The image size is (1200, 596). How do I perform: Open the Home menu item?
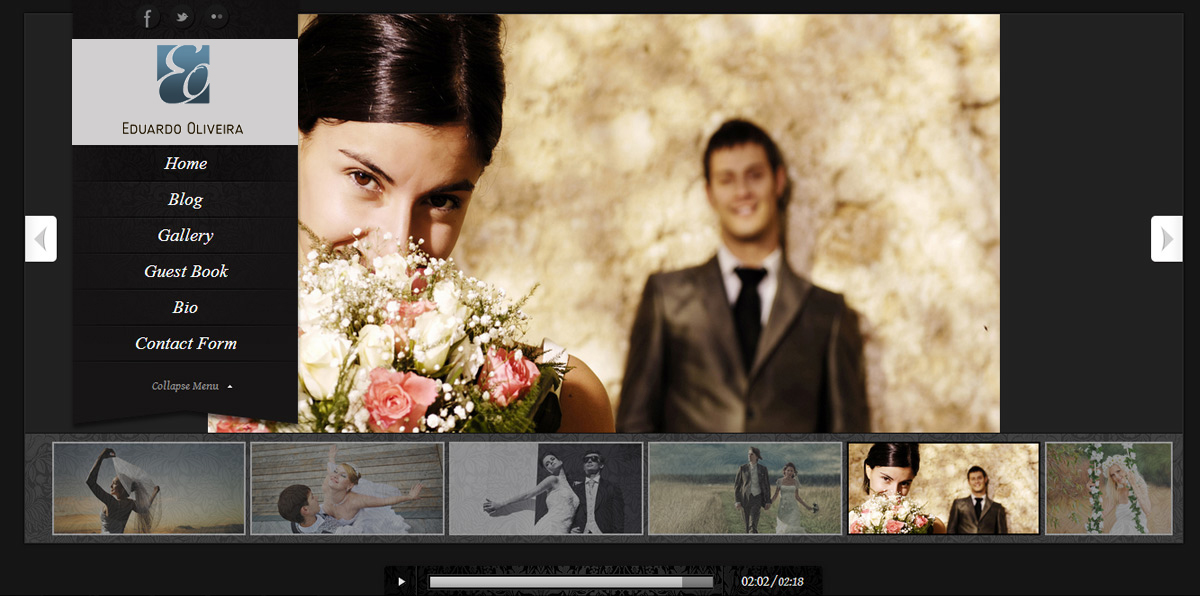pos(185,163)
